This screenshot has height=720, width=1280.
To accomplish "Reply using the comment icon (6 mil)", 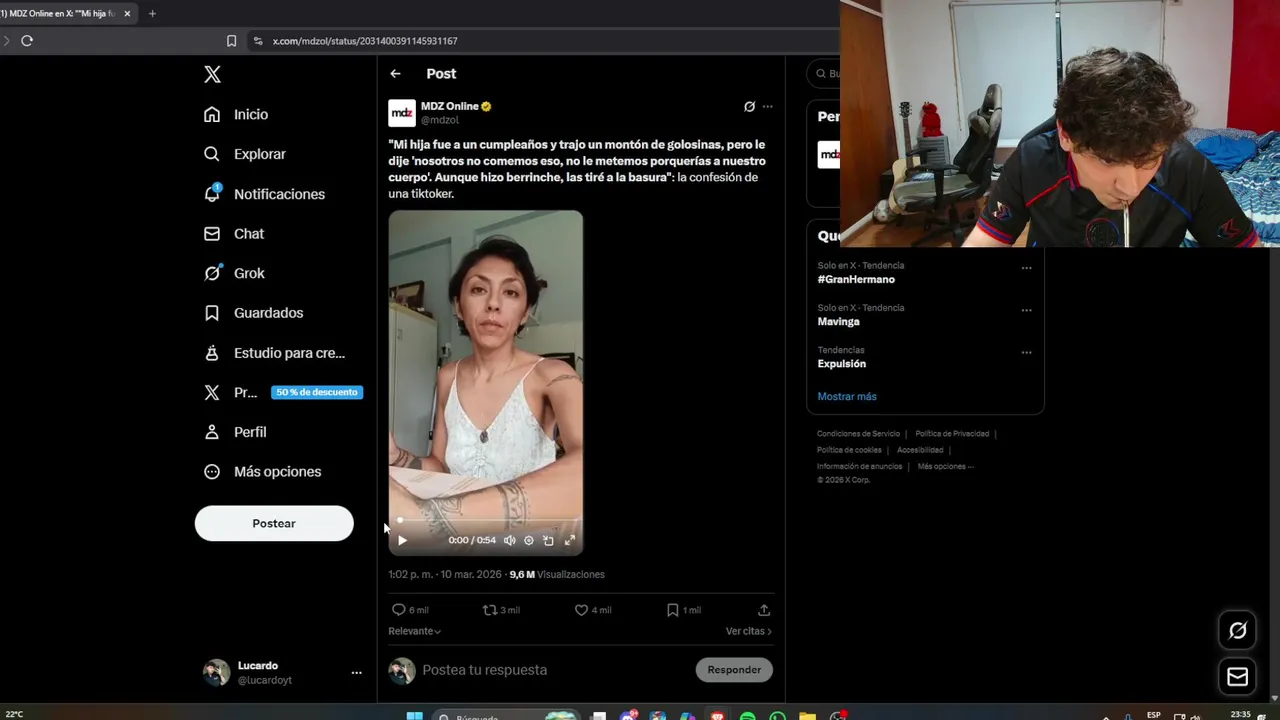I will point(398,610).
